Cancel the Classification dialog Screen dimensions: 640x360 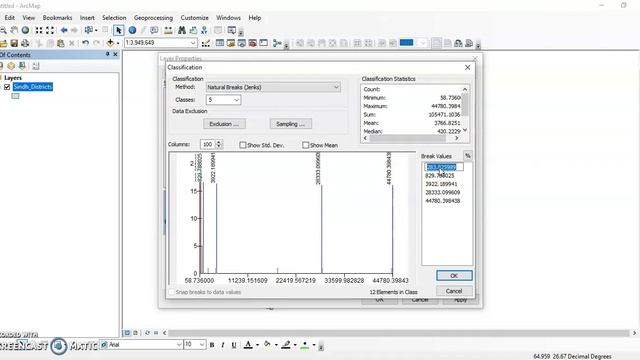pyautogui.click(x=454, y=291)
